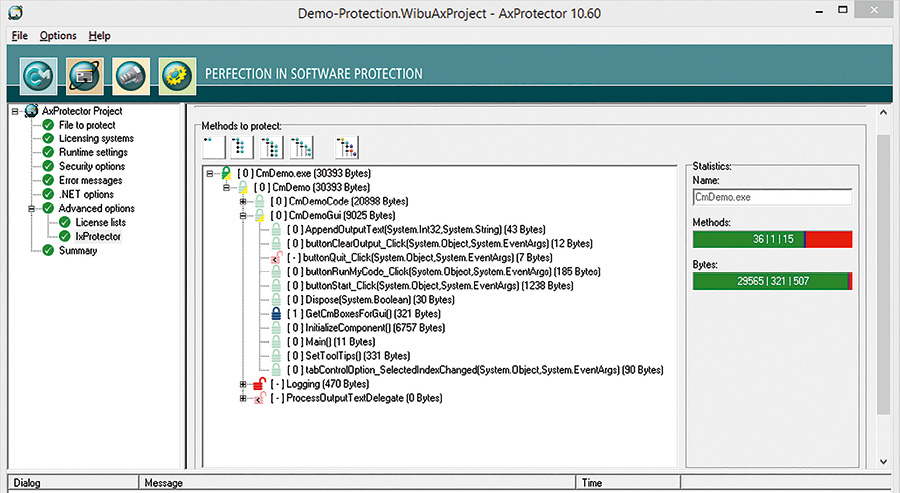900x493 pixels.
Task: Click the green check beside File to protect
Action: (x=48, y=125)
